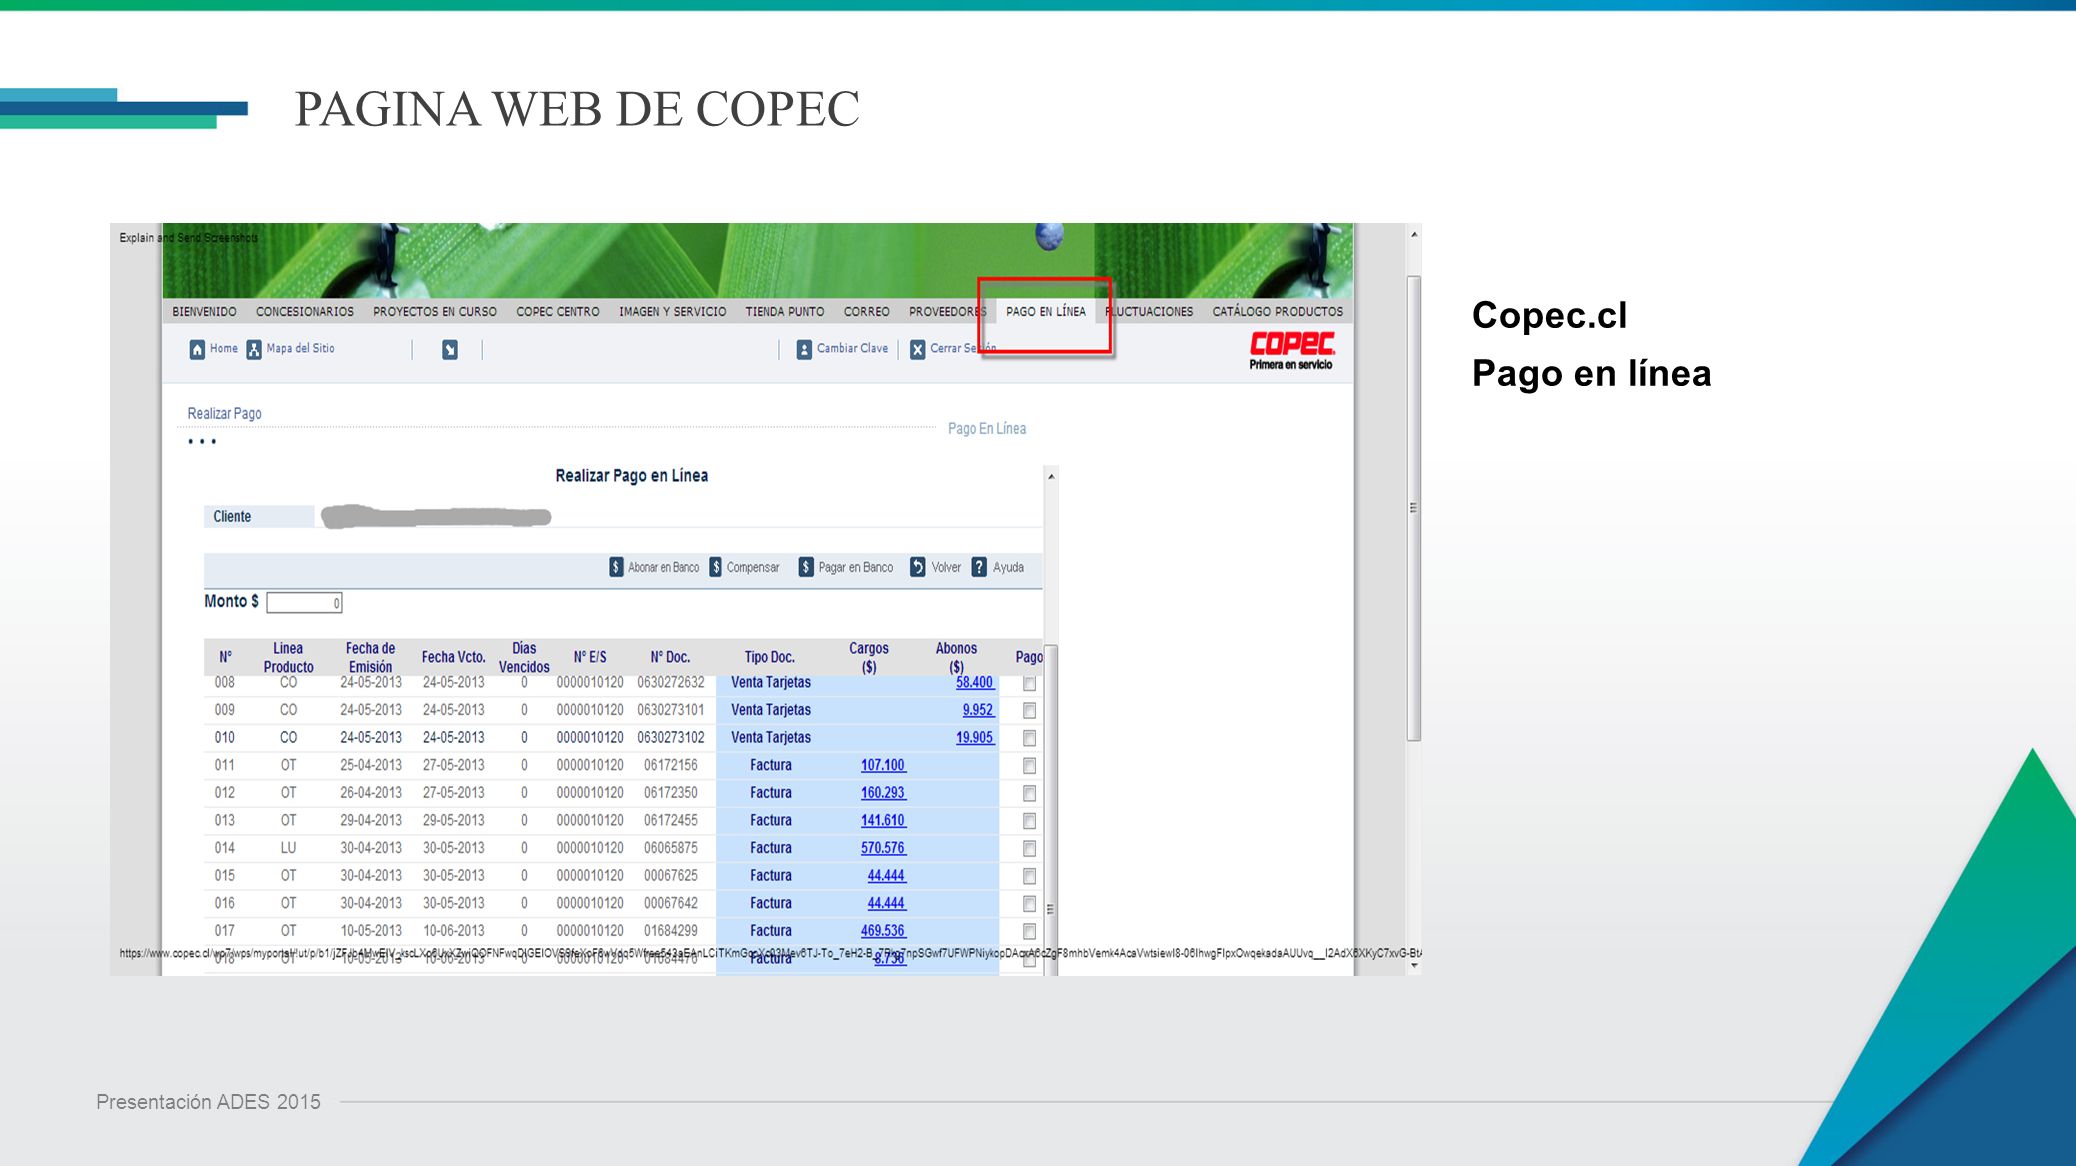The width and height of the screenshot is (2076, 1166).
Task: Open the 160.293 cargo amount link
Action: (883, 793)
